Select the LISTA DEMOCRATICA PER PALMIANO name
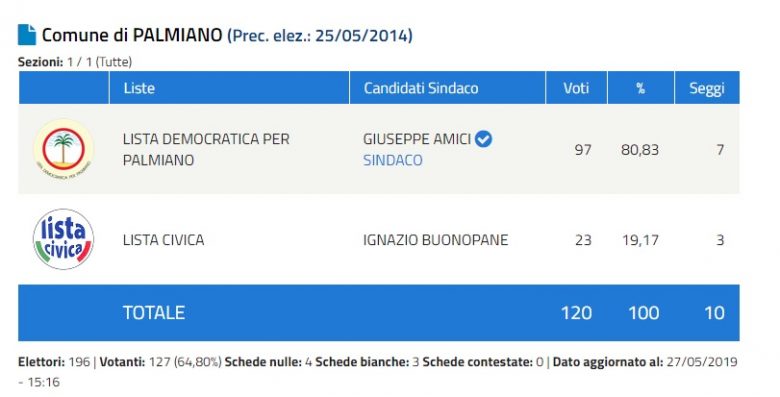 (206, 149)
